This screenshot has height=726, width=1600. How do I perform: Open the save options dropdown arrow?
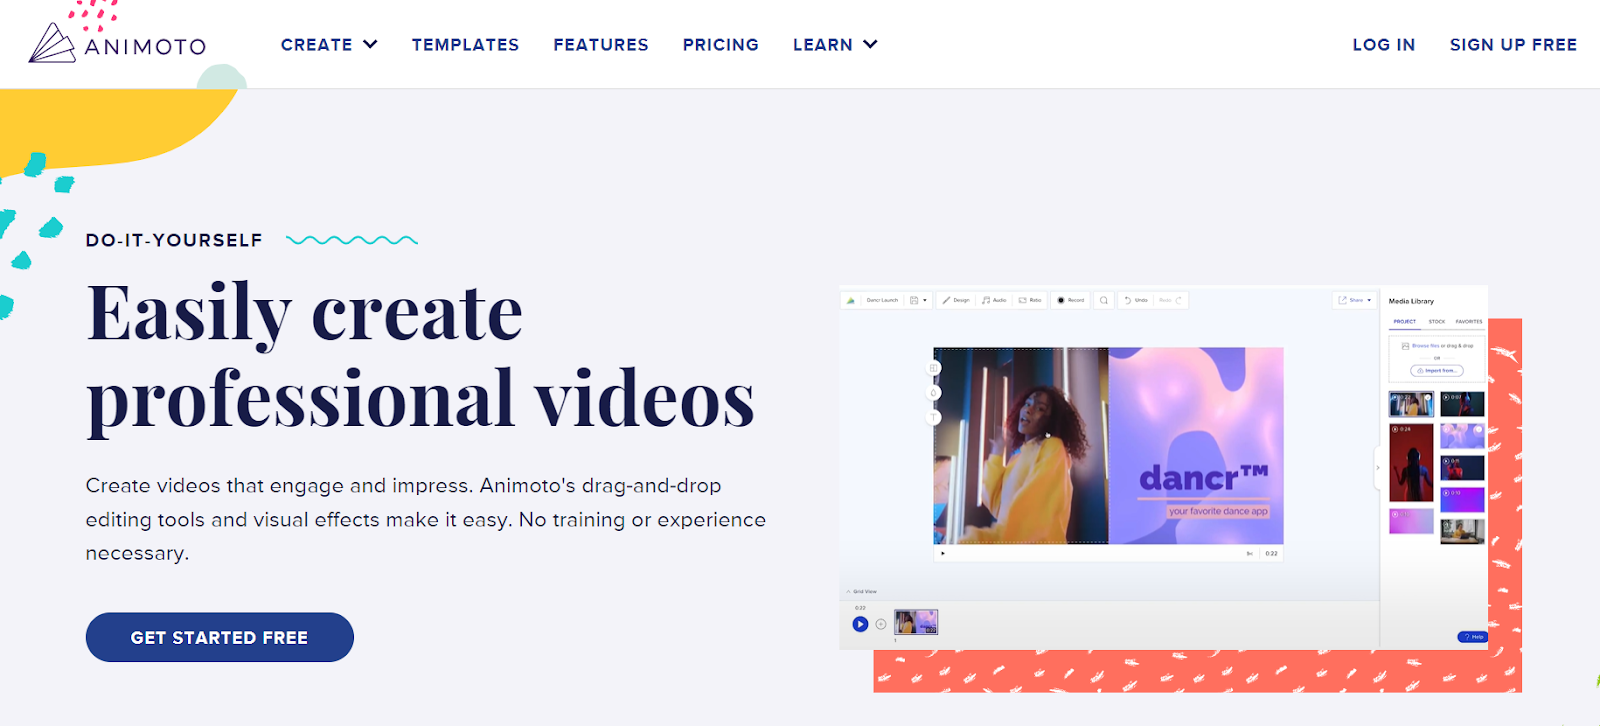(x=925, y=300)
